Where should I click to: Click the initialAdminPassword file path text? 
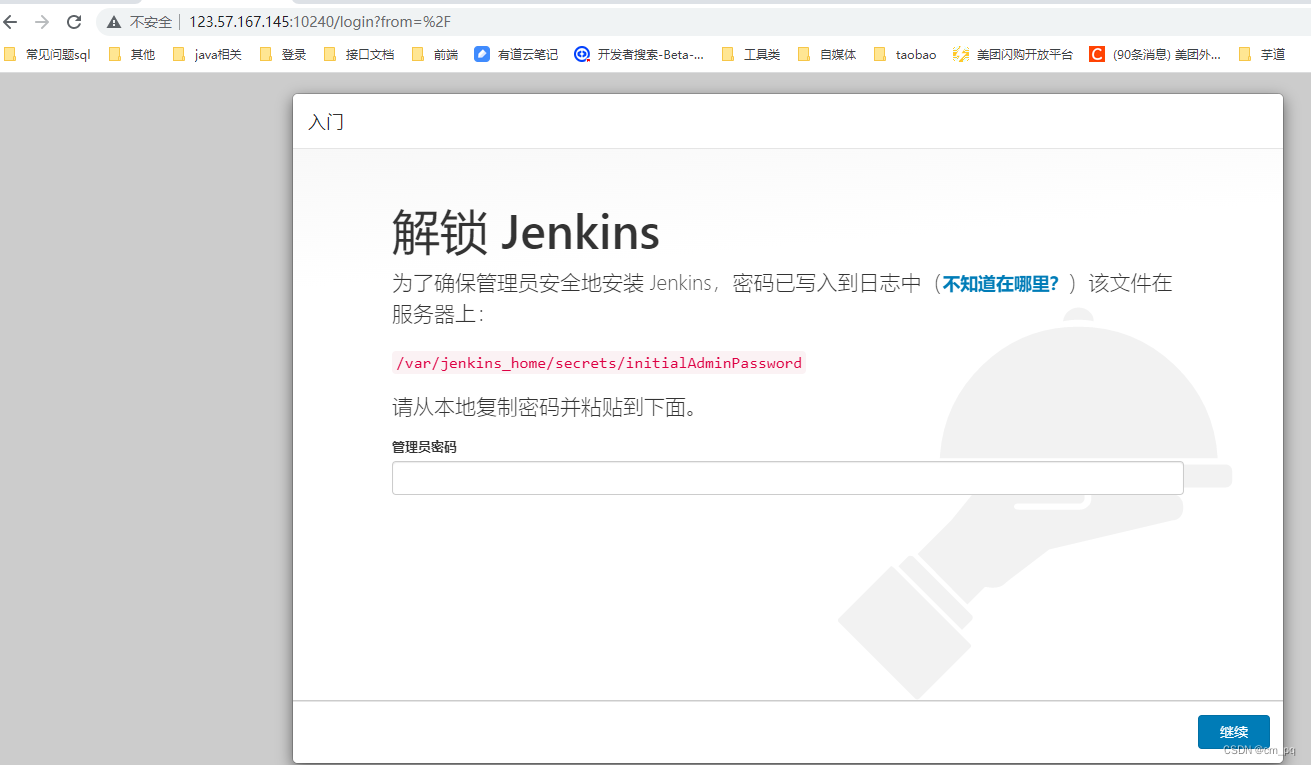[599, 363]
